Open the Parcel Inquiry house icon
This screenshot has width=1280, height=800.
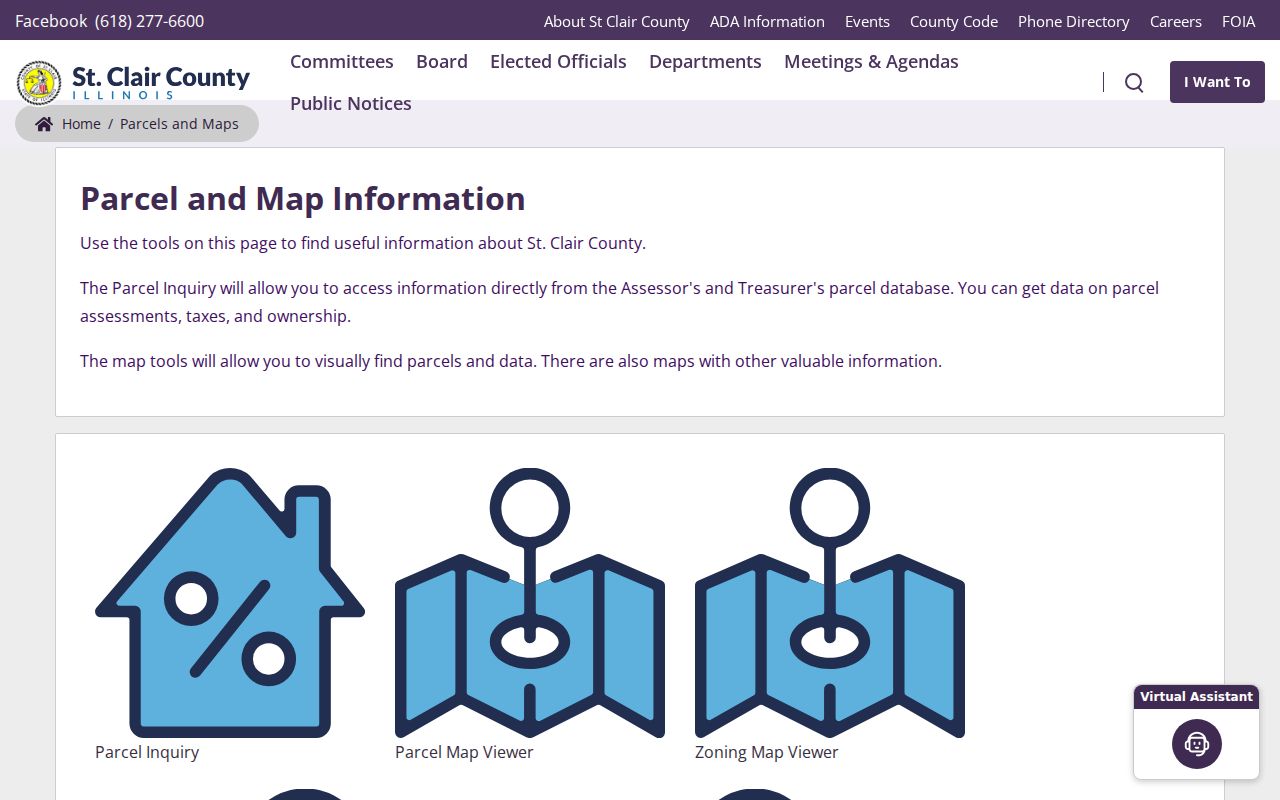pos(230,603)
